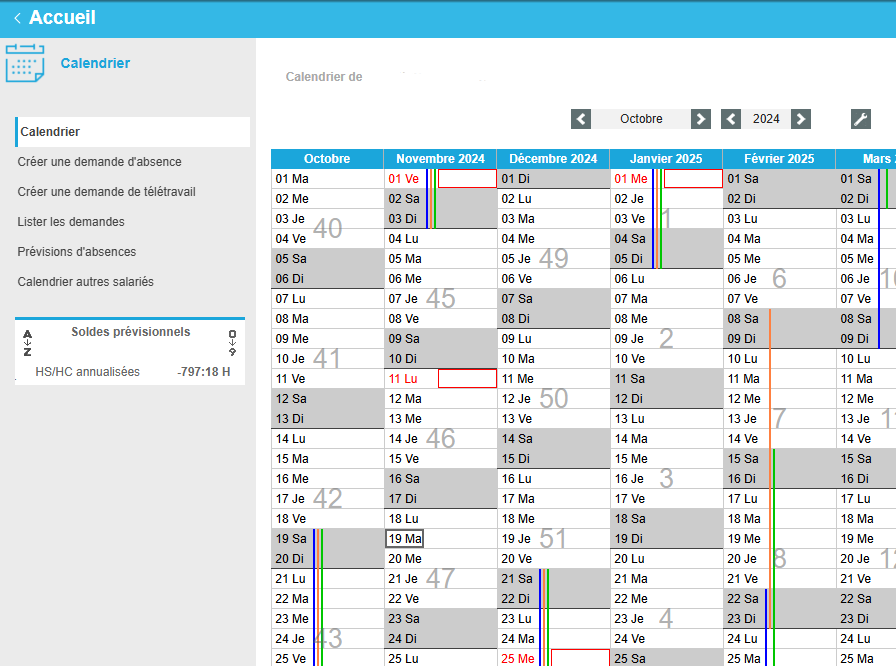
Task: Choose Lister les demandes
Action: [x=71, y=222]
